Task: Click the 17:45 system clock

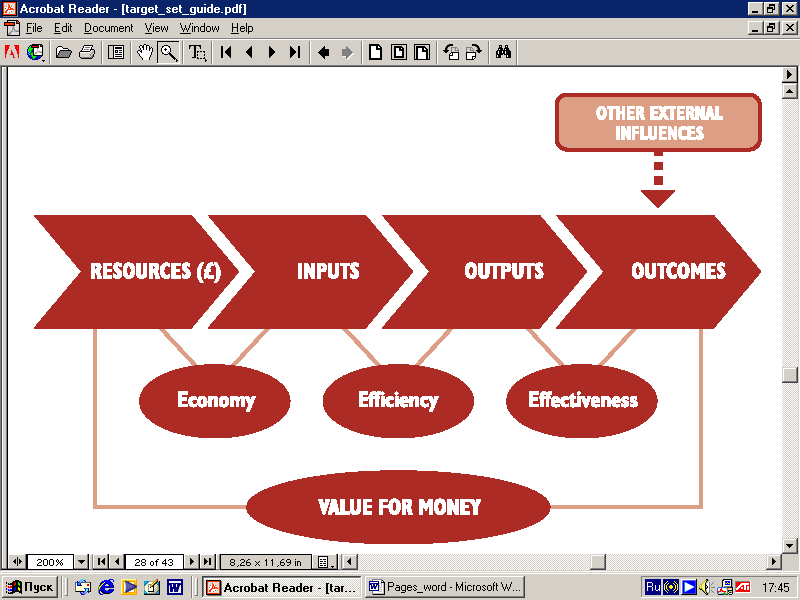Action: coord(776,588)
